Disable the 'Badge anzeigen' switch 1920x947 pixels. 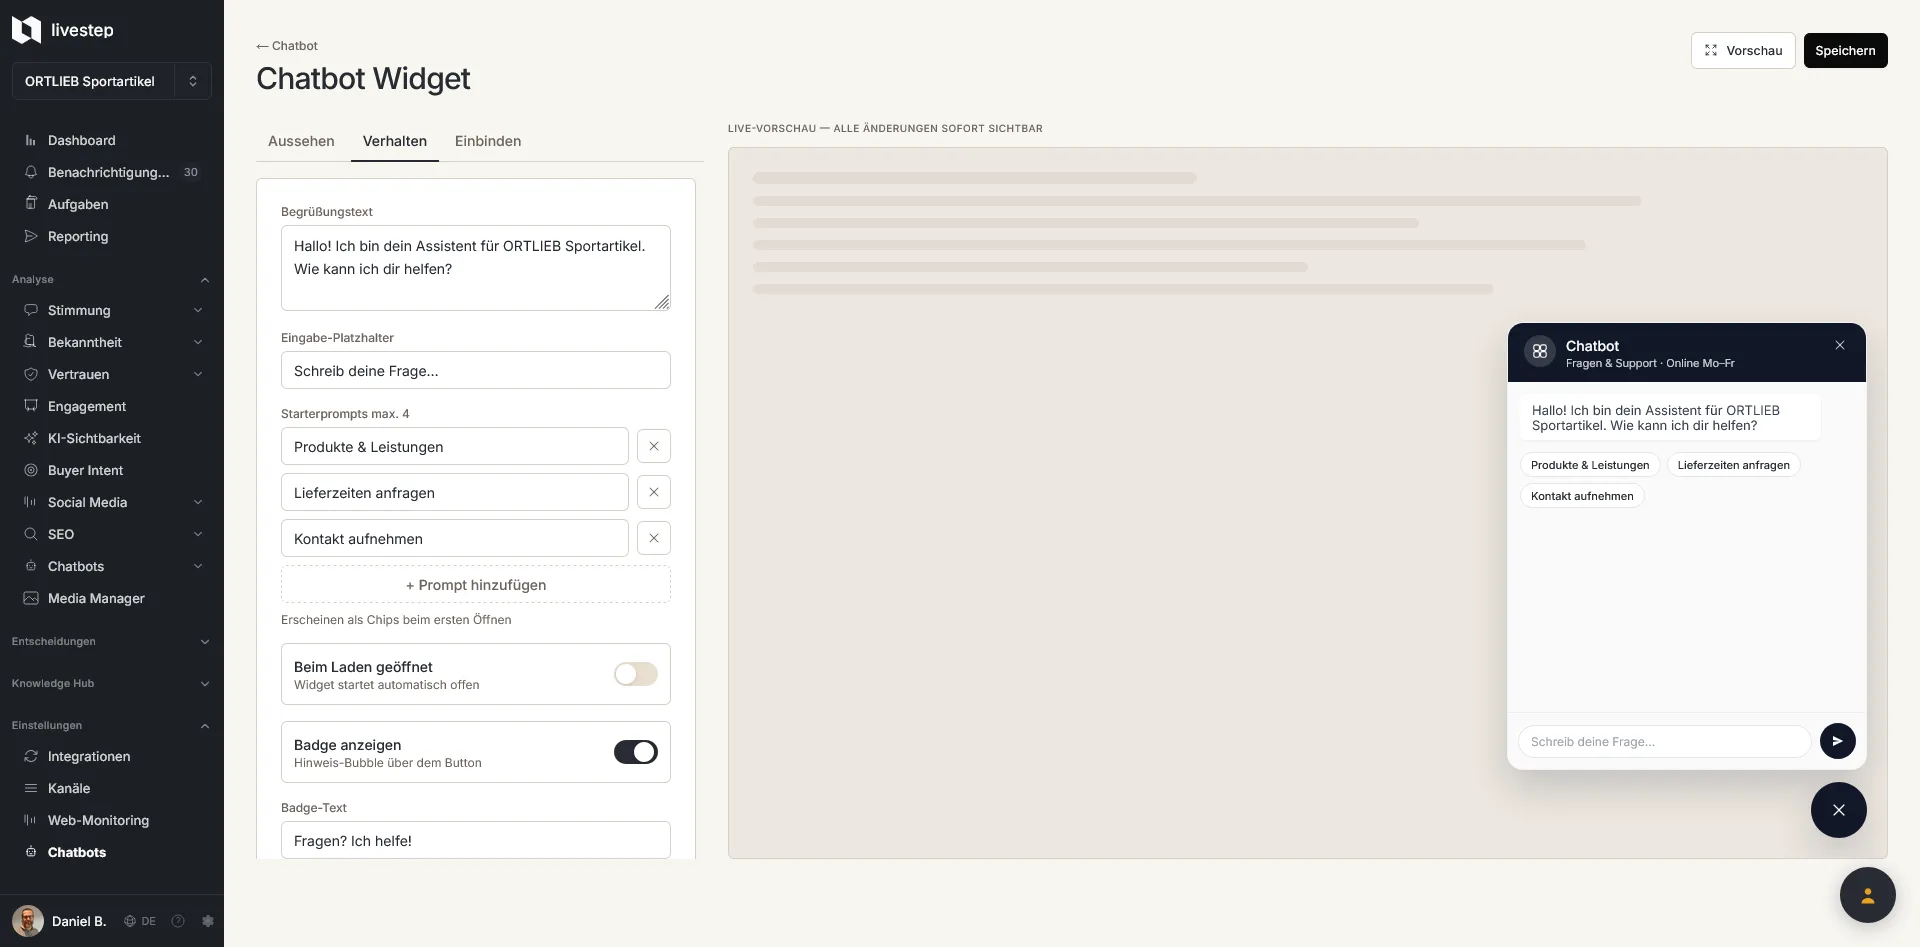point(636,752)
